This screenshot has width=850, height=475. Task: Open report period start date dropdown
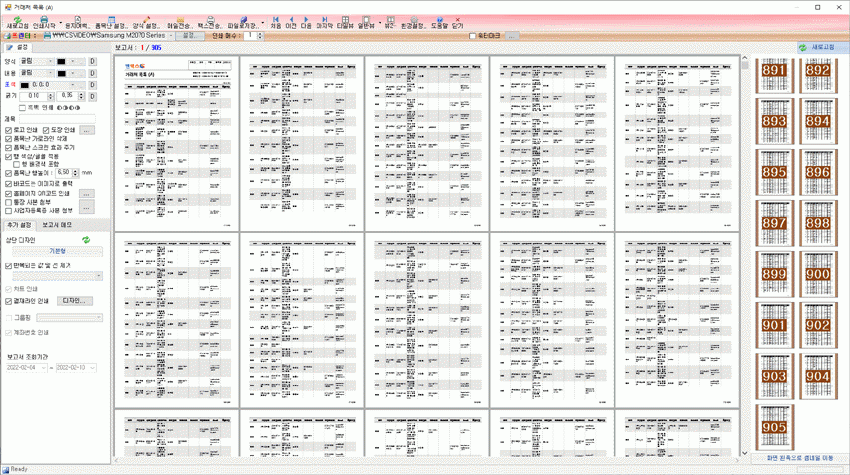click(x=43, y=368)
